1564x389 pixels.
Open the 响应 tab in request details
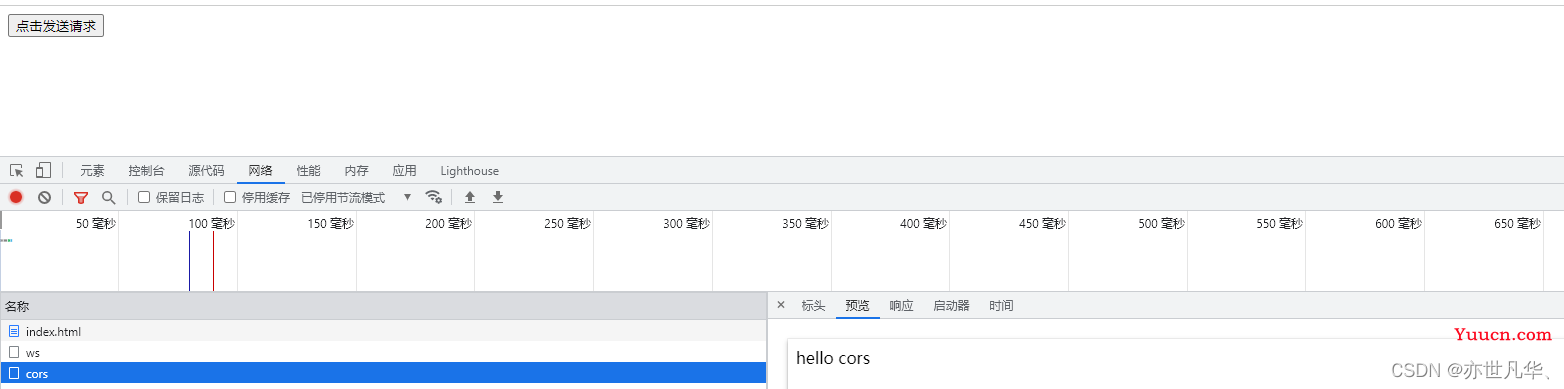click(x=902, y=306)
